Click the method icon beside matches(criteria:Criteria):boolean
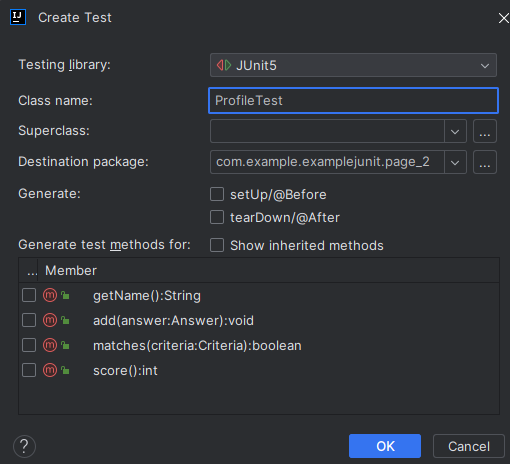This screenshot has width=510, height=464. pos(50,345)
